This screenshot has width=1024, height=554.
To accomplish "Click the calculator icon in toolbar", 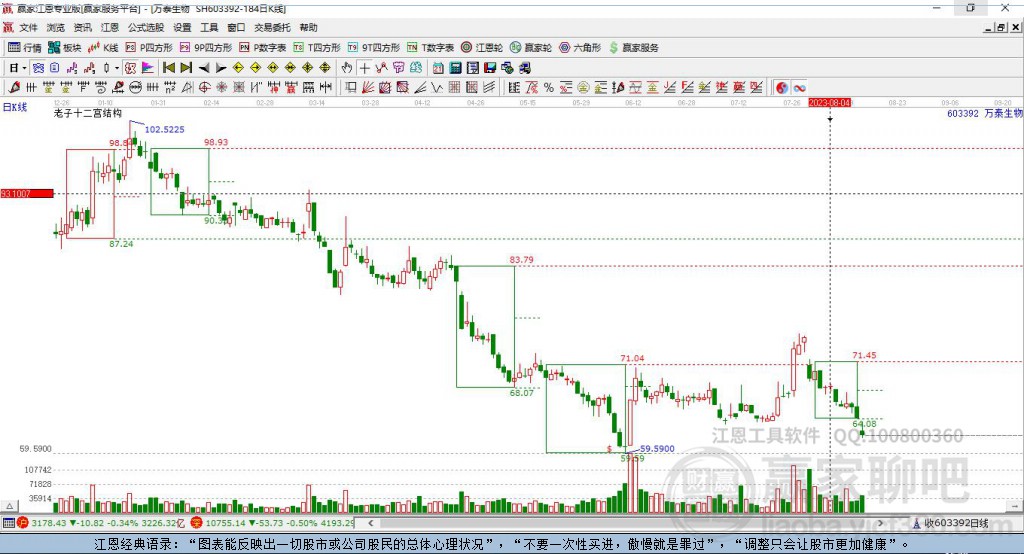I will [456, 67].
